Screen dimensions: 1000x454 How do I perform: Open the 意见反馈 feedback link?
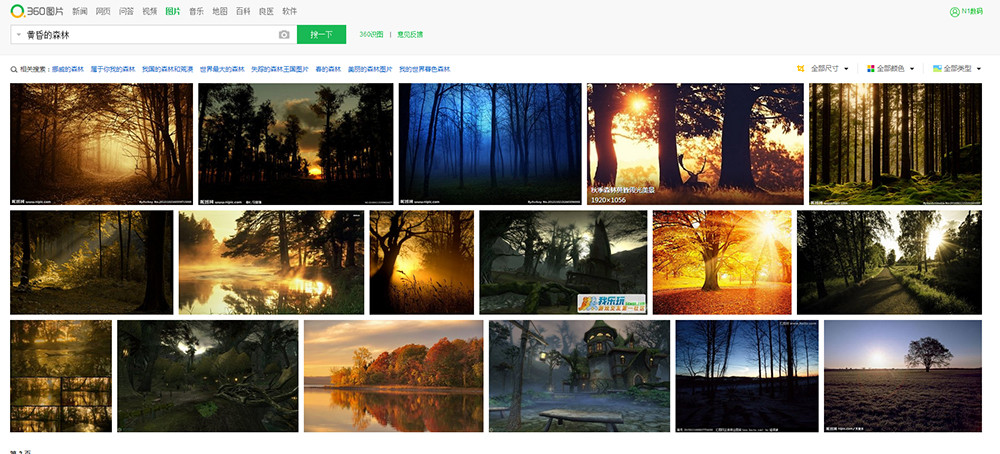(410, 34)
